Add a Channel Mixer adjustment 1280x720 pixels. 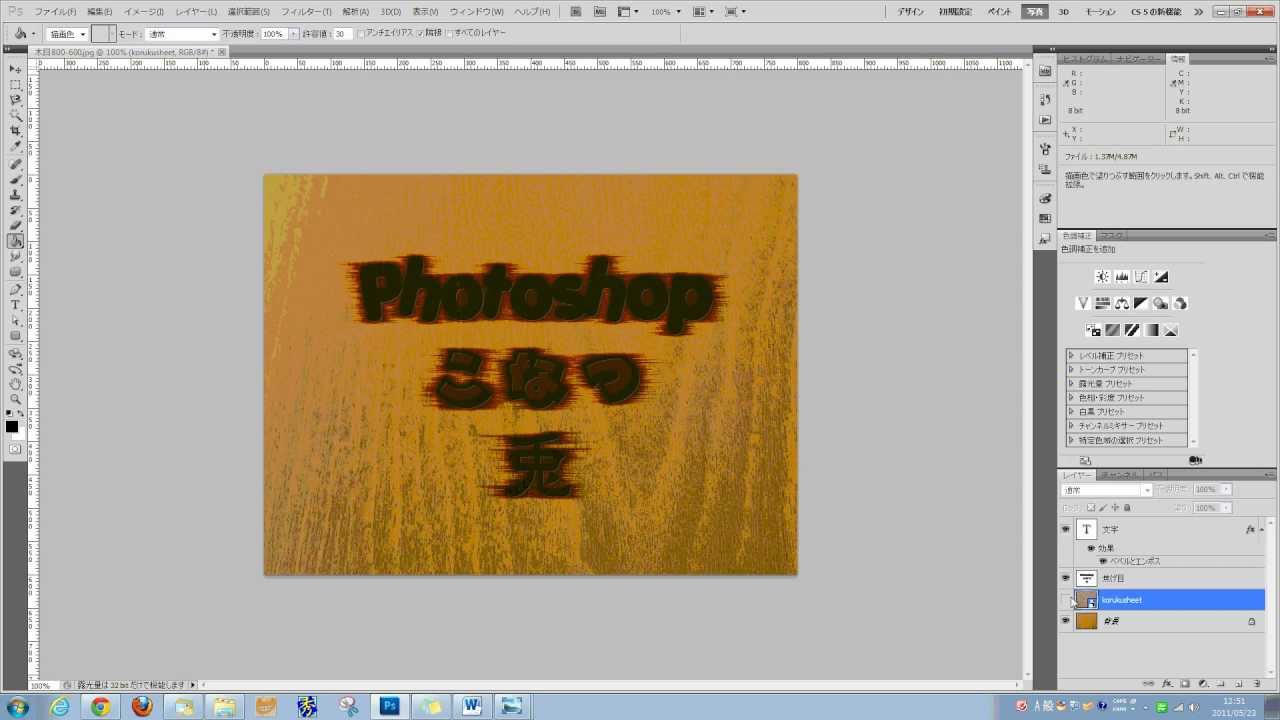pyautogui.click(x=1180, y=303)
